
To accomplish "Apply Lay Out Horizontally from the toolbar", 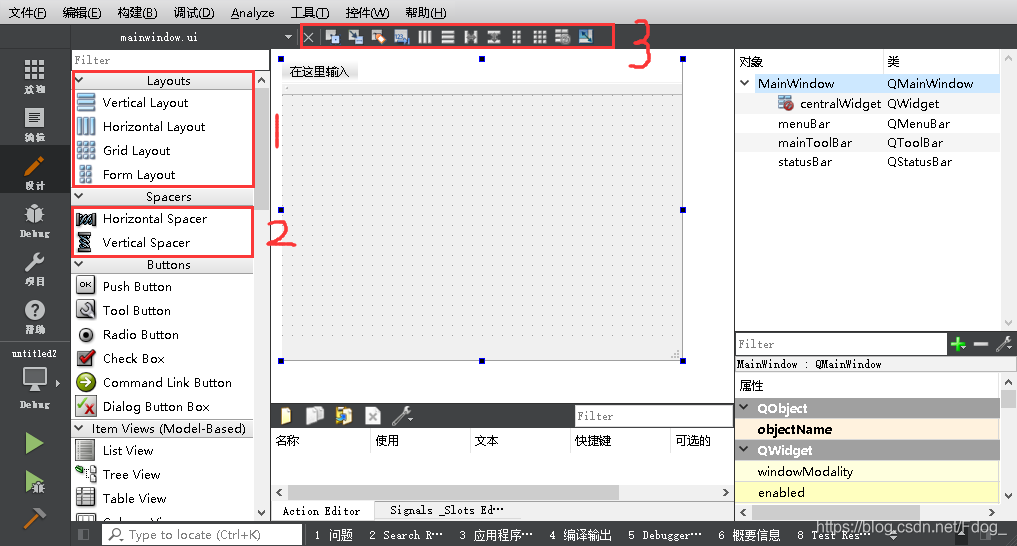I will tap(425, 37).
